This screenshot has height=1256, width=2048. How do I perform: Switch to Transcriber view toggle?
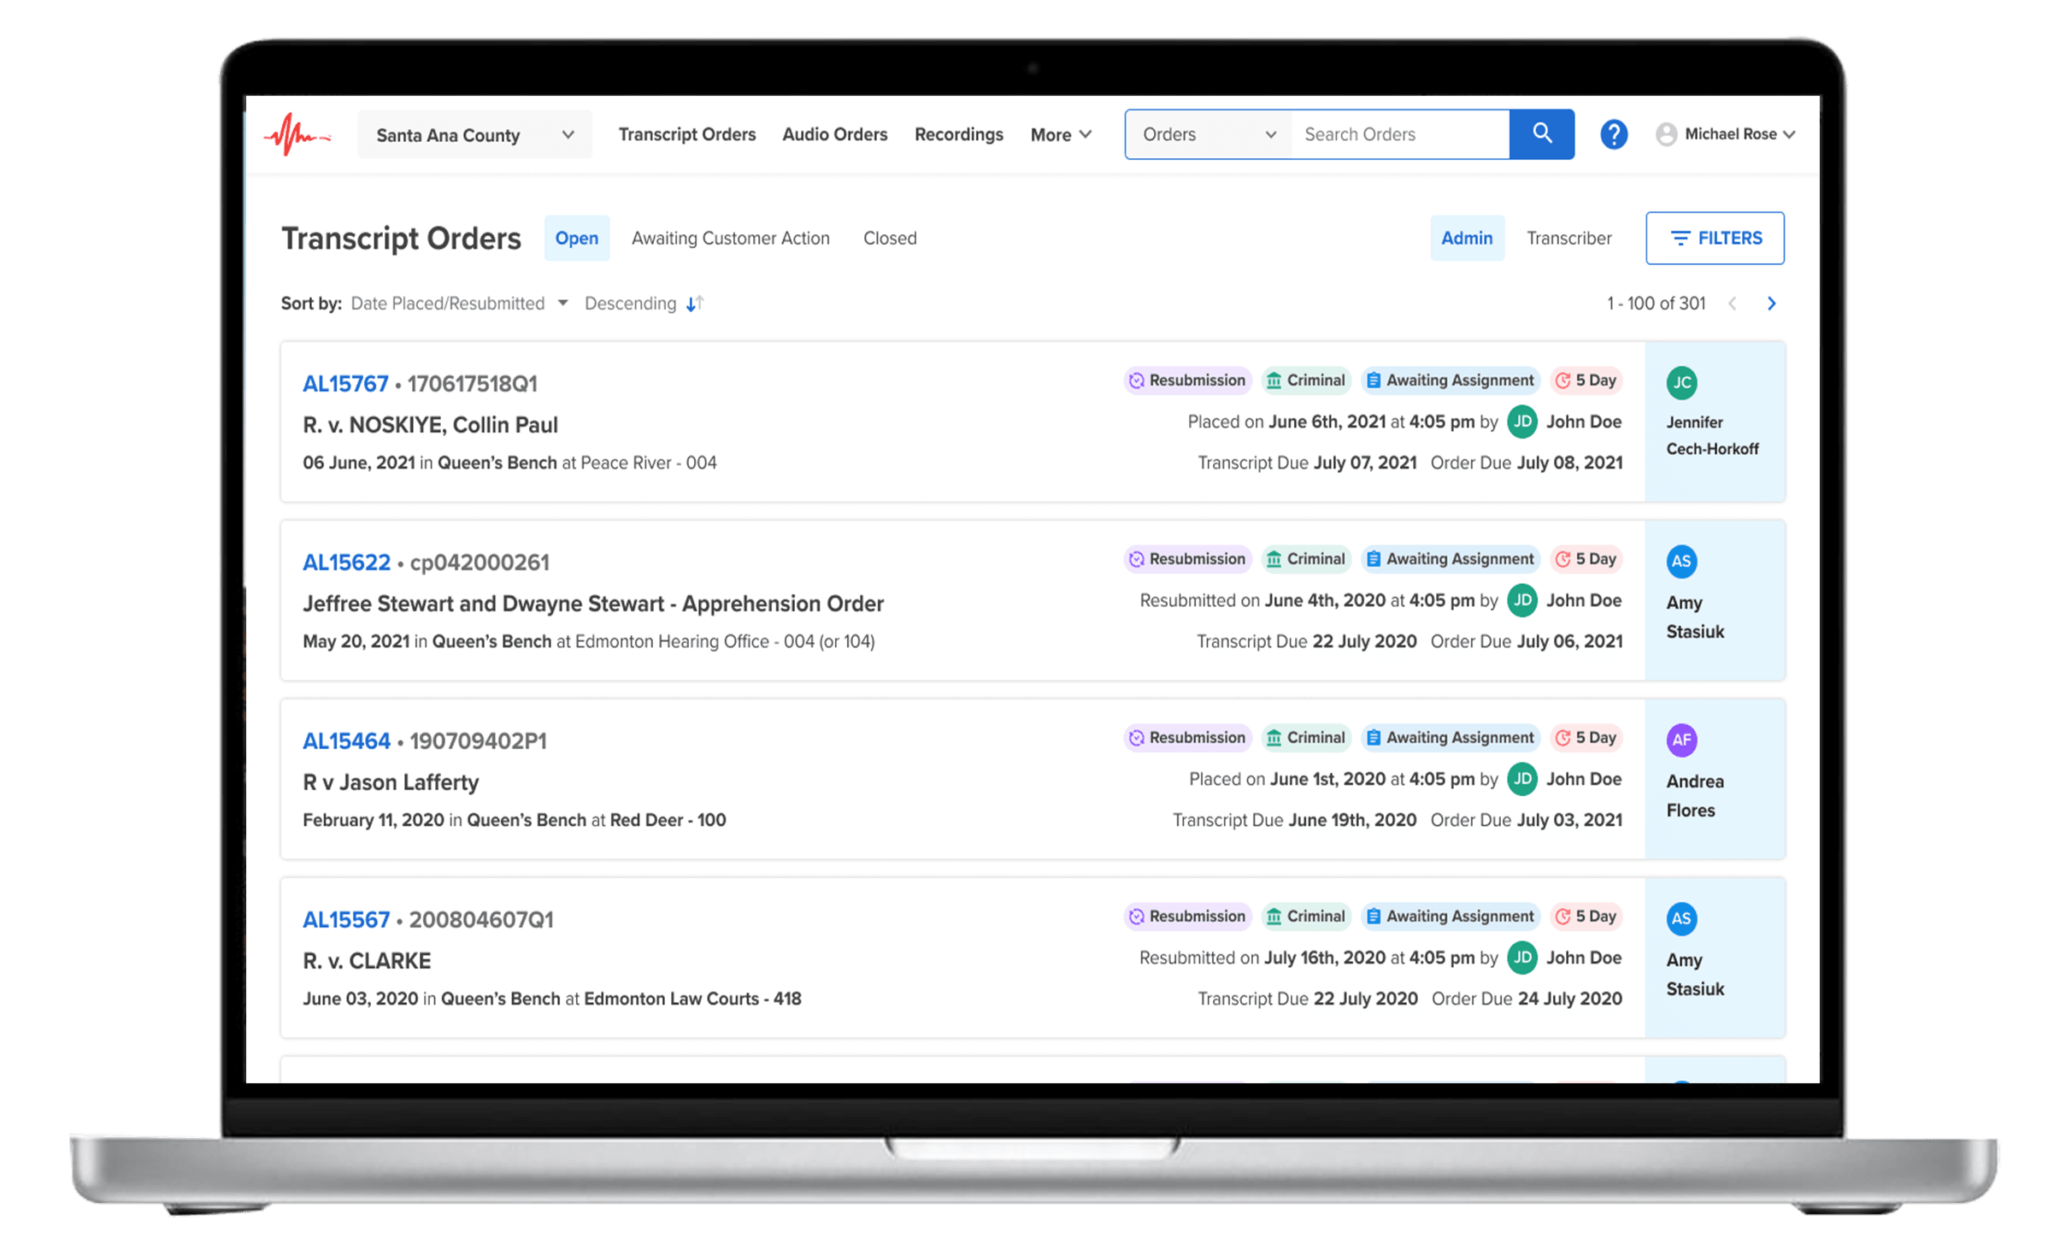pos(1568,238)
